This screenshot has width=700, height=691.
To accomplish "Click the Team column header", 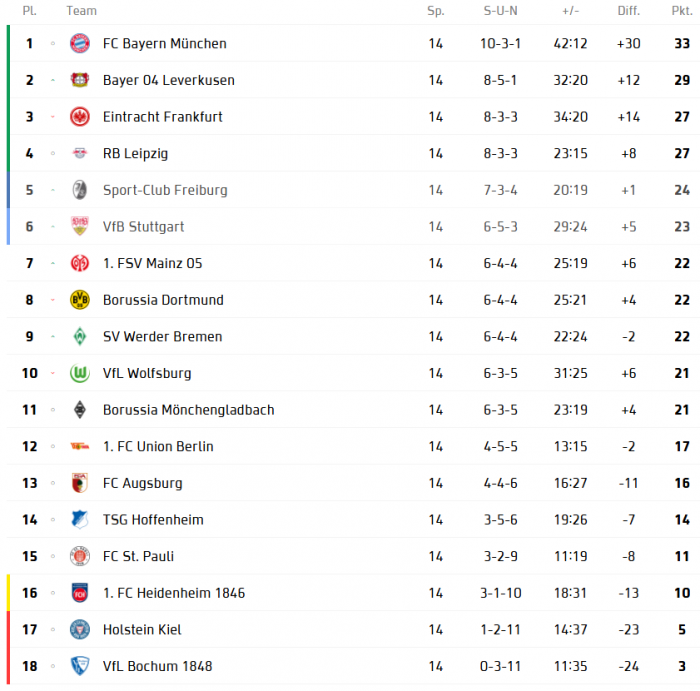I will point(82,11).
